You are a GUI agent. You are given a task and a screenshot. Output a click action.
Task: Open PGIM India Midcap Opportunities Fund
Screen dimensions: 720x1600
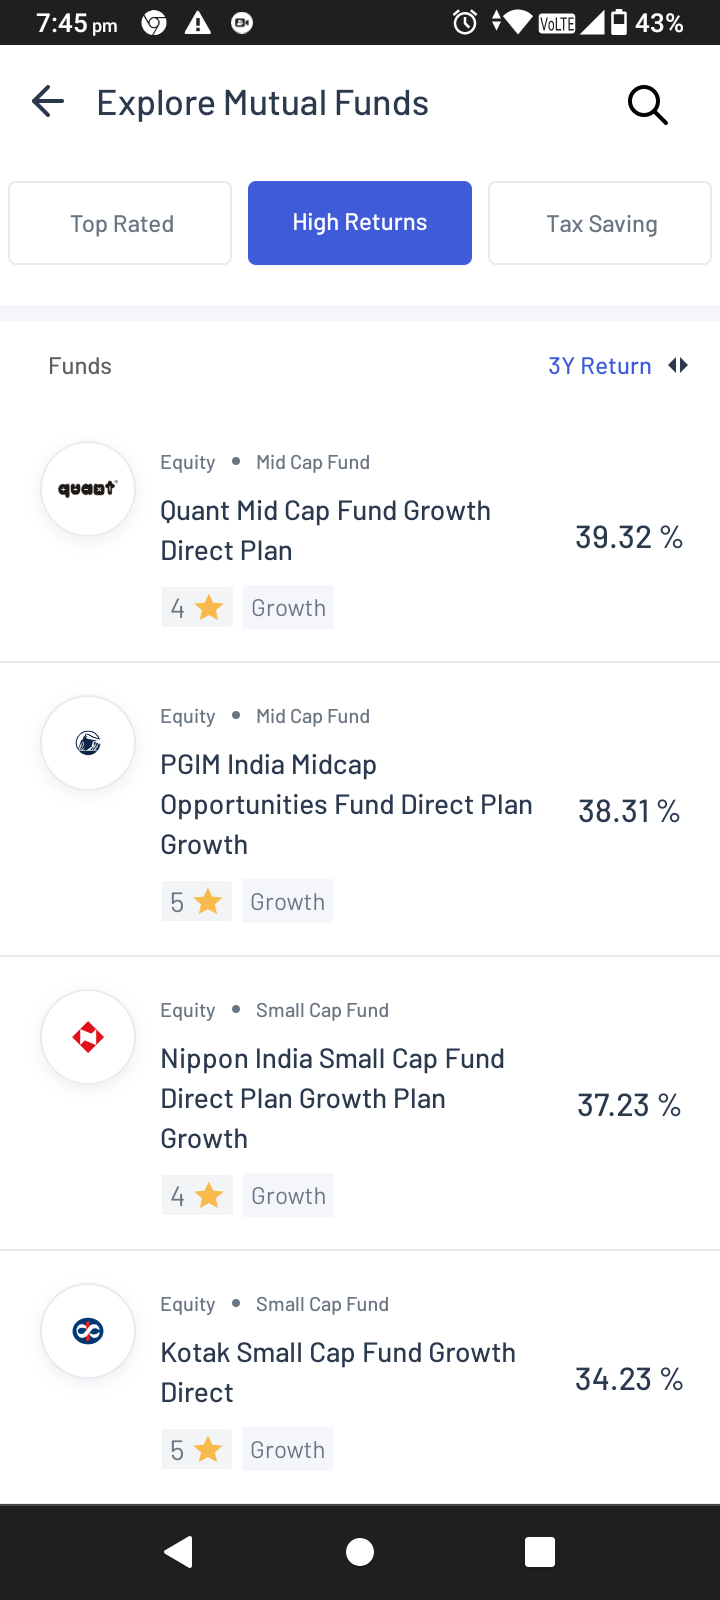346,804
